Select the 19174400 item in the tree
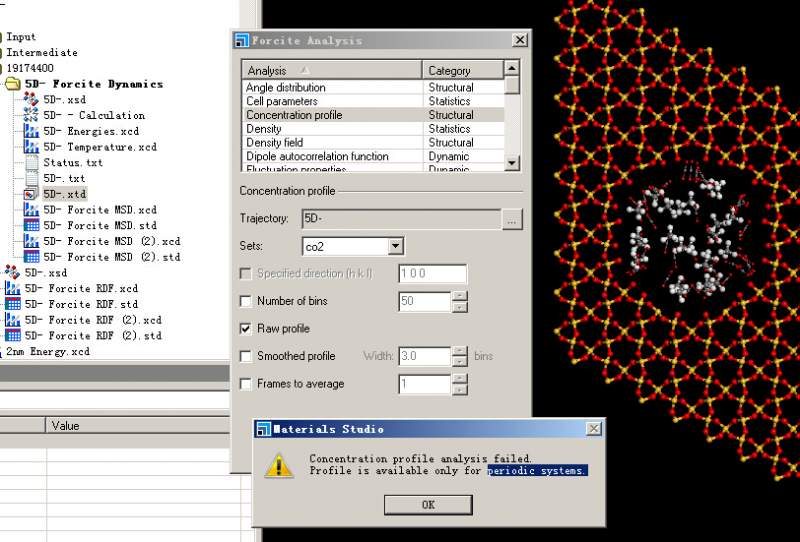This screenshot has width=800, height=542. click(30, 68)
